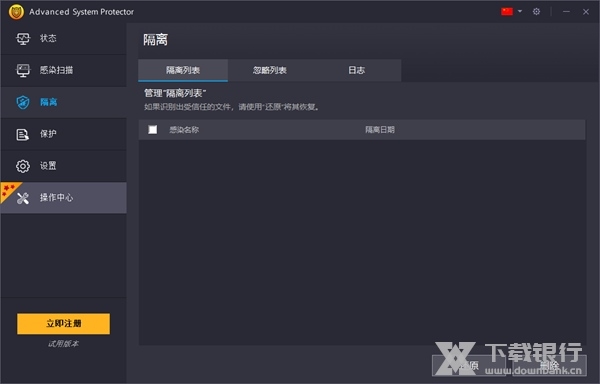600x384 pixels.
Task: Toggle the select-all checkbox in list header
Action: coord(153,130)
